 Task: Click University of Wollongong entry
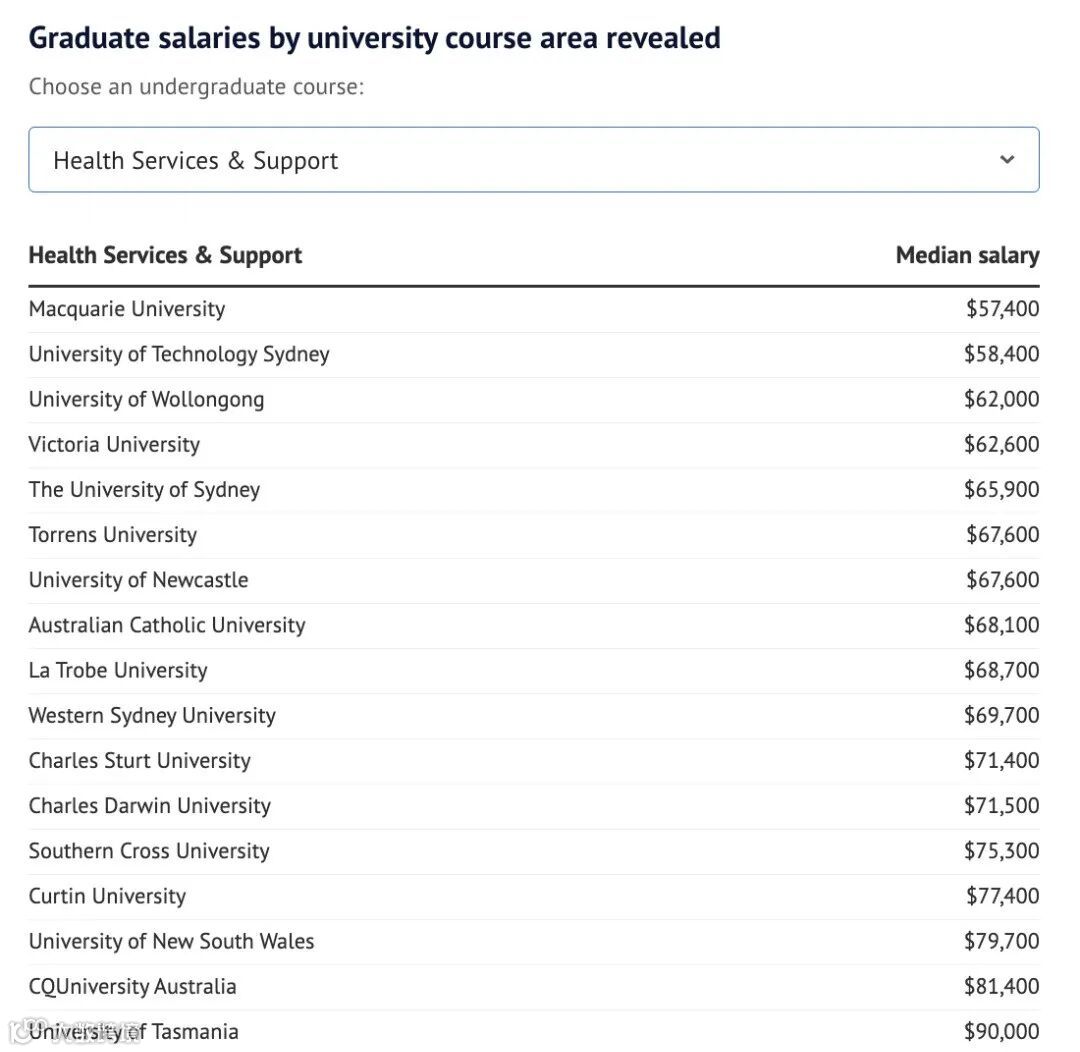[147, 399]
